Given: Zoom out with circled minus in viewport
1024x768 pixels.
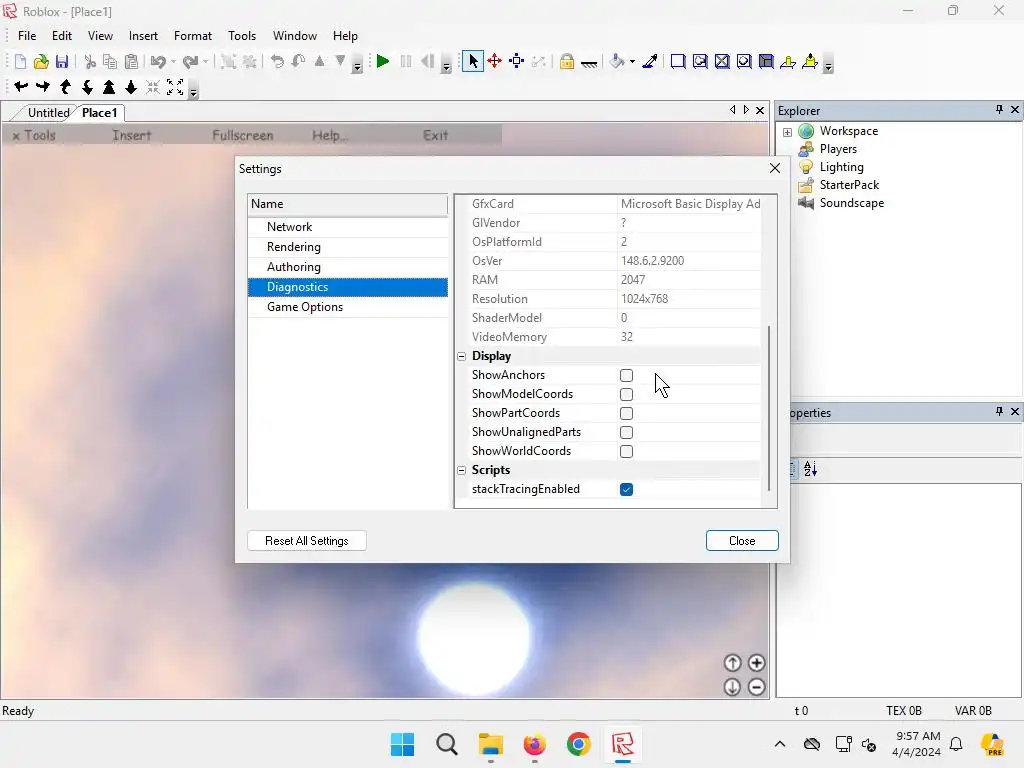Looking at the screenshot, I should (x=756, y=687).
